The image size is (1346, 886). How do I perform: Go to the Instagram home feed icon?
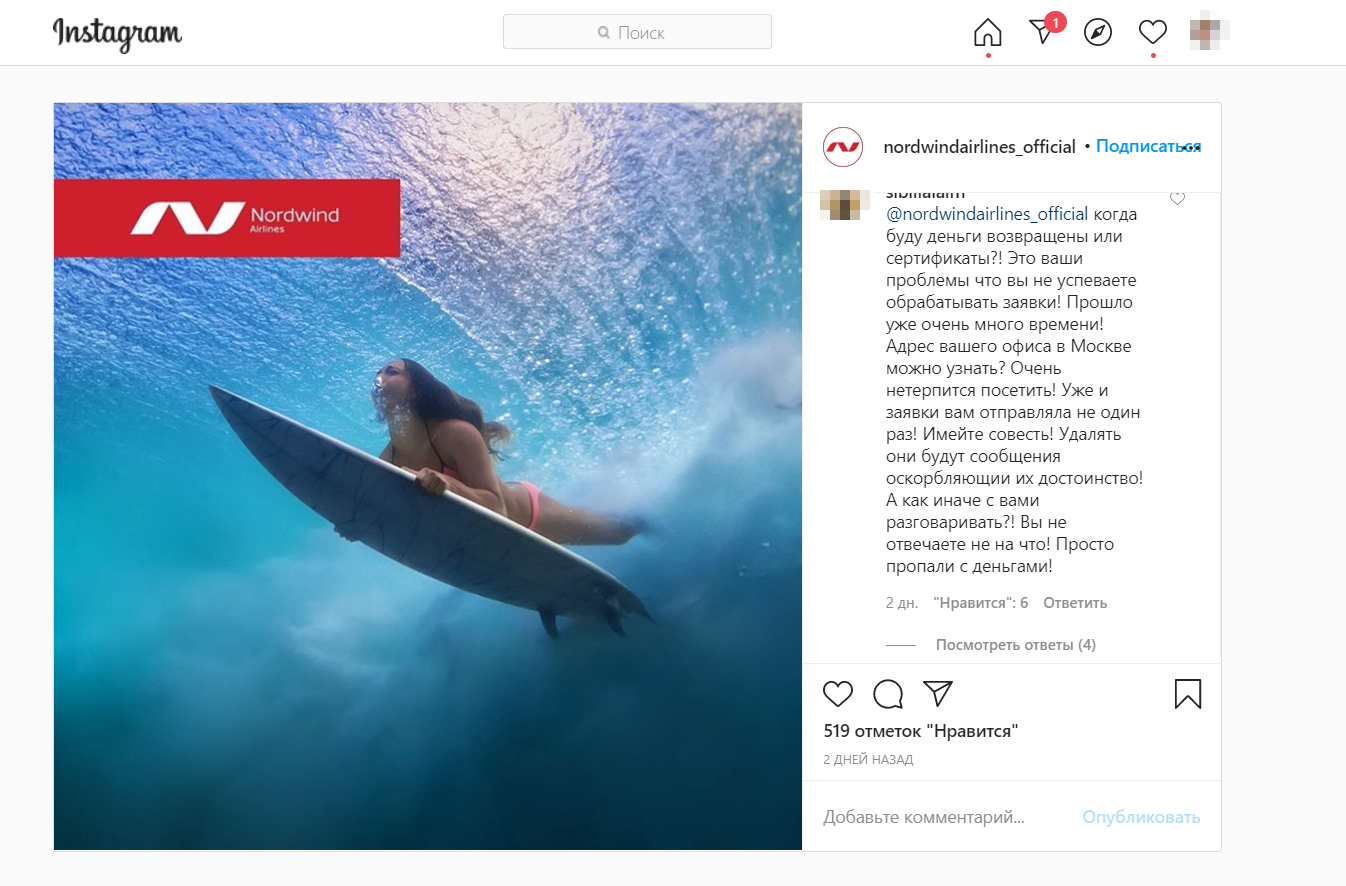pos(987,33)
